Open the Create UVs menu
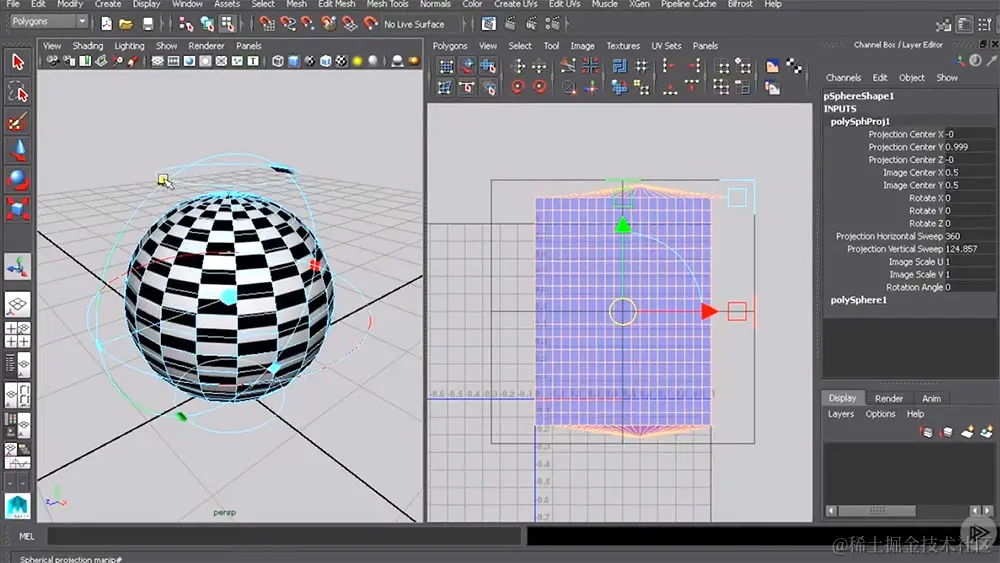The image size is (1000, 563). click(515, 4)
